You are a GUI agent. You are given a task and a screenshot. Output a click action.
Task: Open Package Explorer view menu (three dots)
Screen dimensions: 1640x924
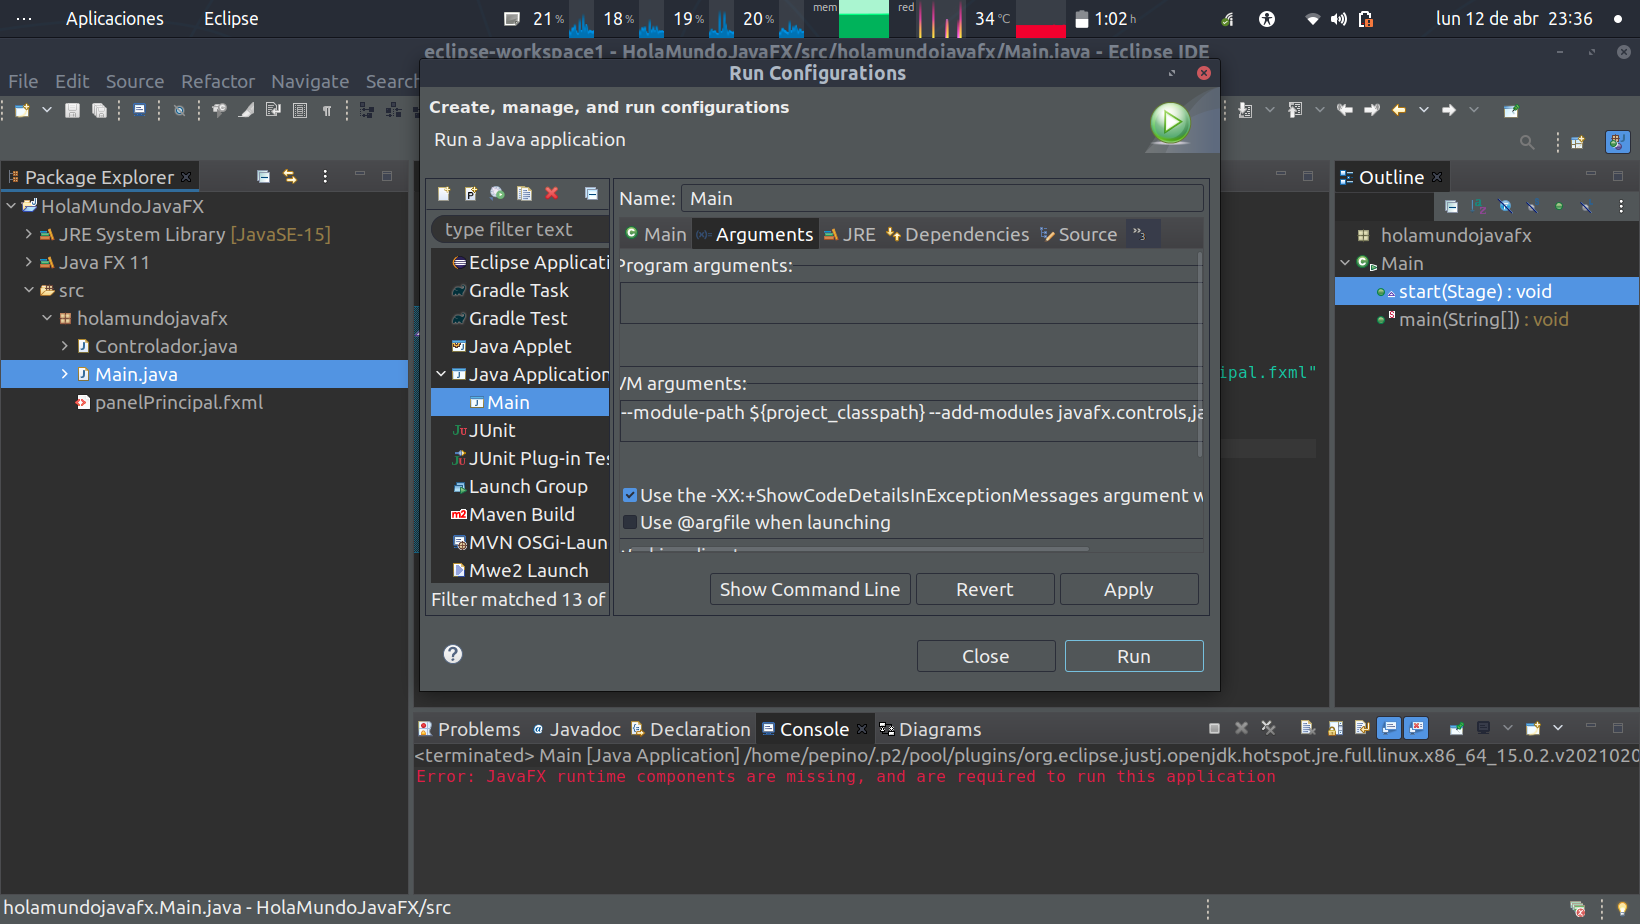pos(325,177)
